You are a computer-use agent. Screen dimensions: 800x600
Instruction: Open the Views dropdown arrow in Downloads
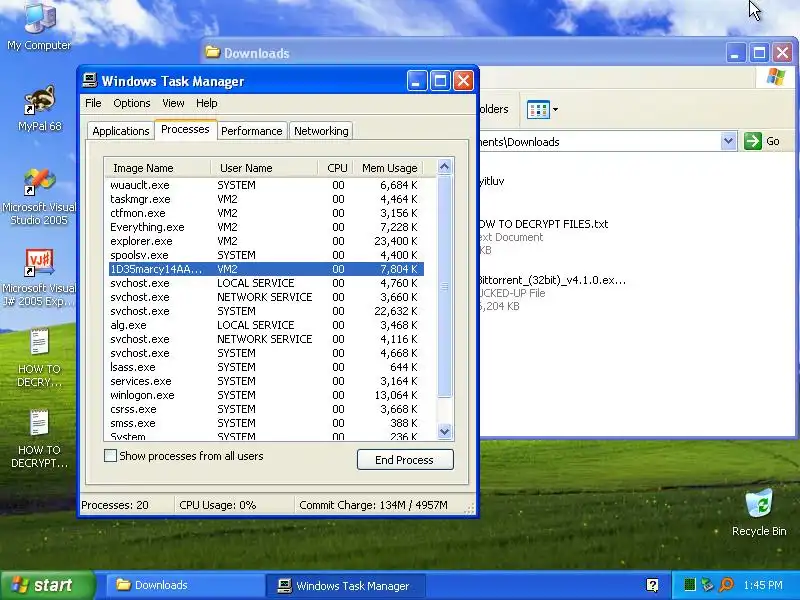point(555,109)
